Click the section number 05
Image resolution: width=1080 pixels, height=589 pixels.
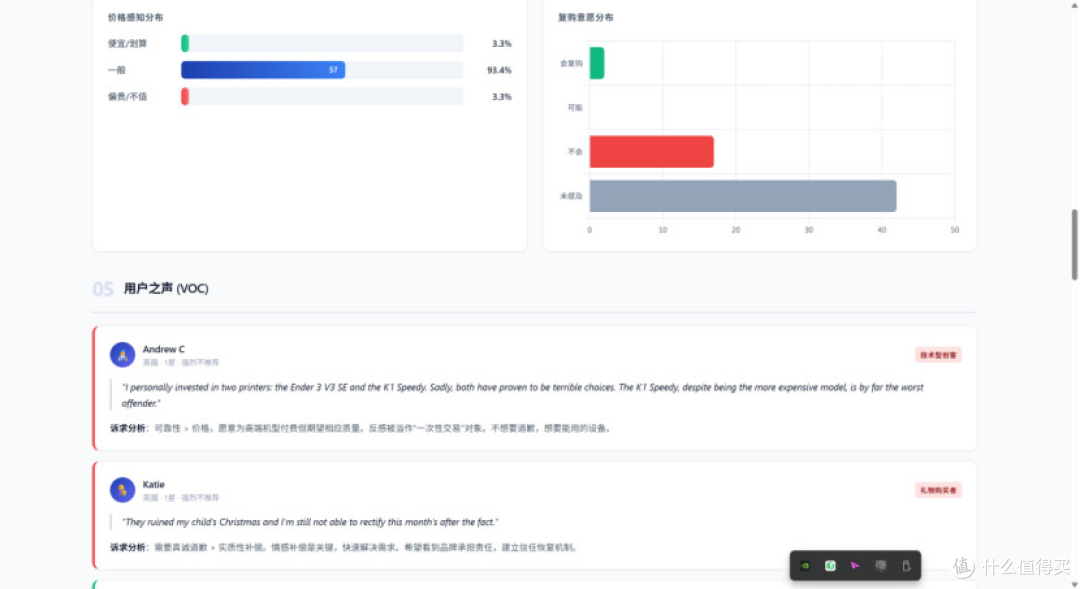pyautogui.click(x=103, y=289)
